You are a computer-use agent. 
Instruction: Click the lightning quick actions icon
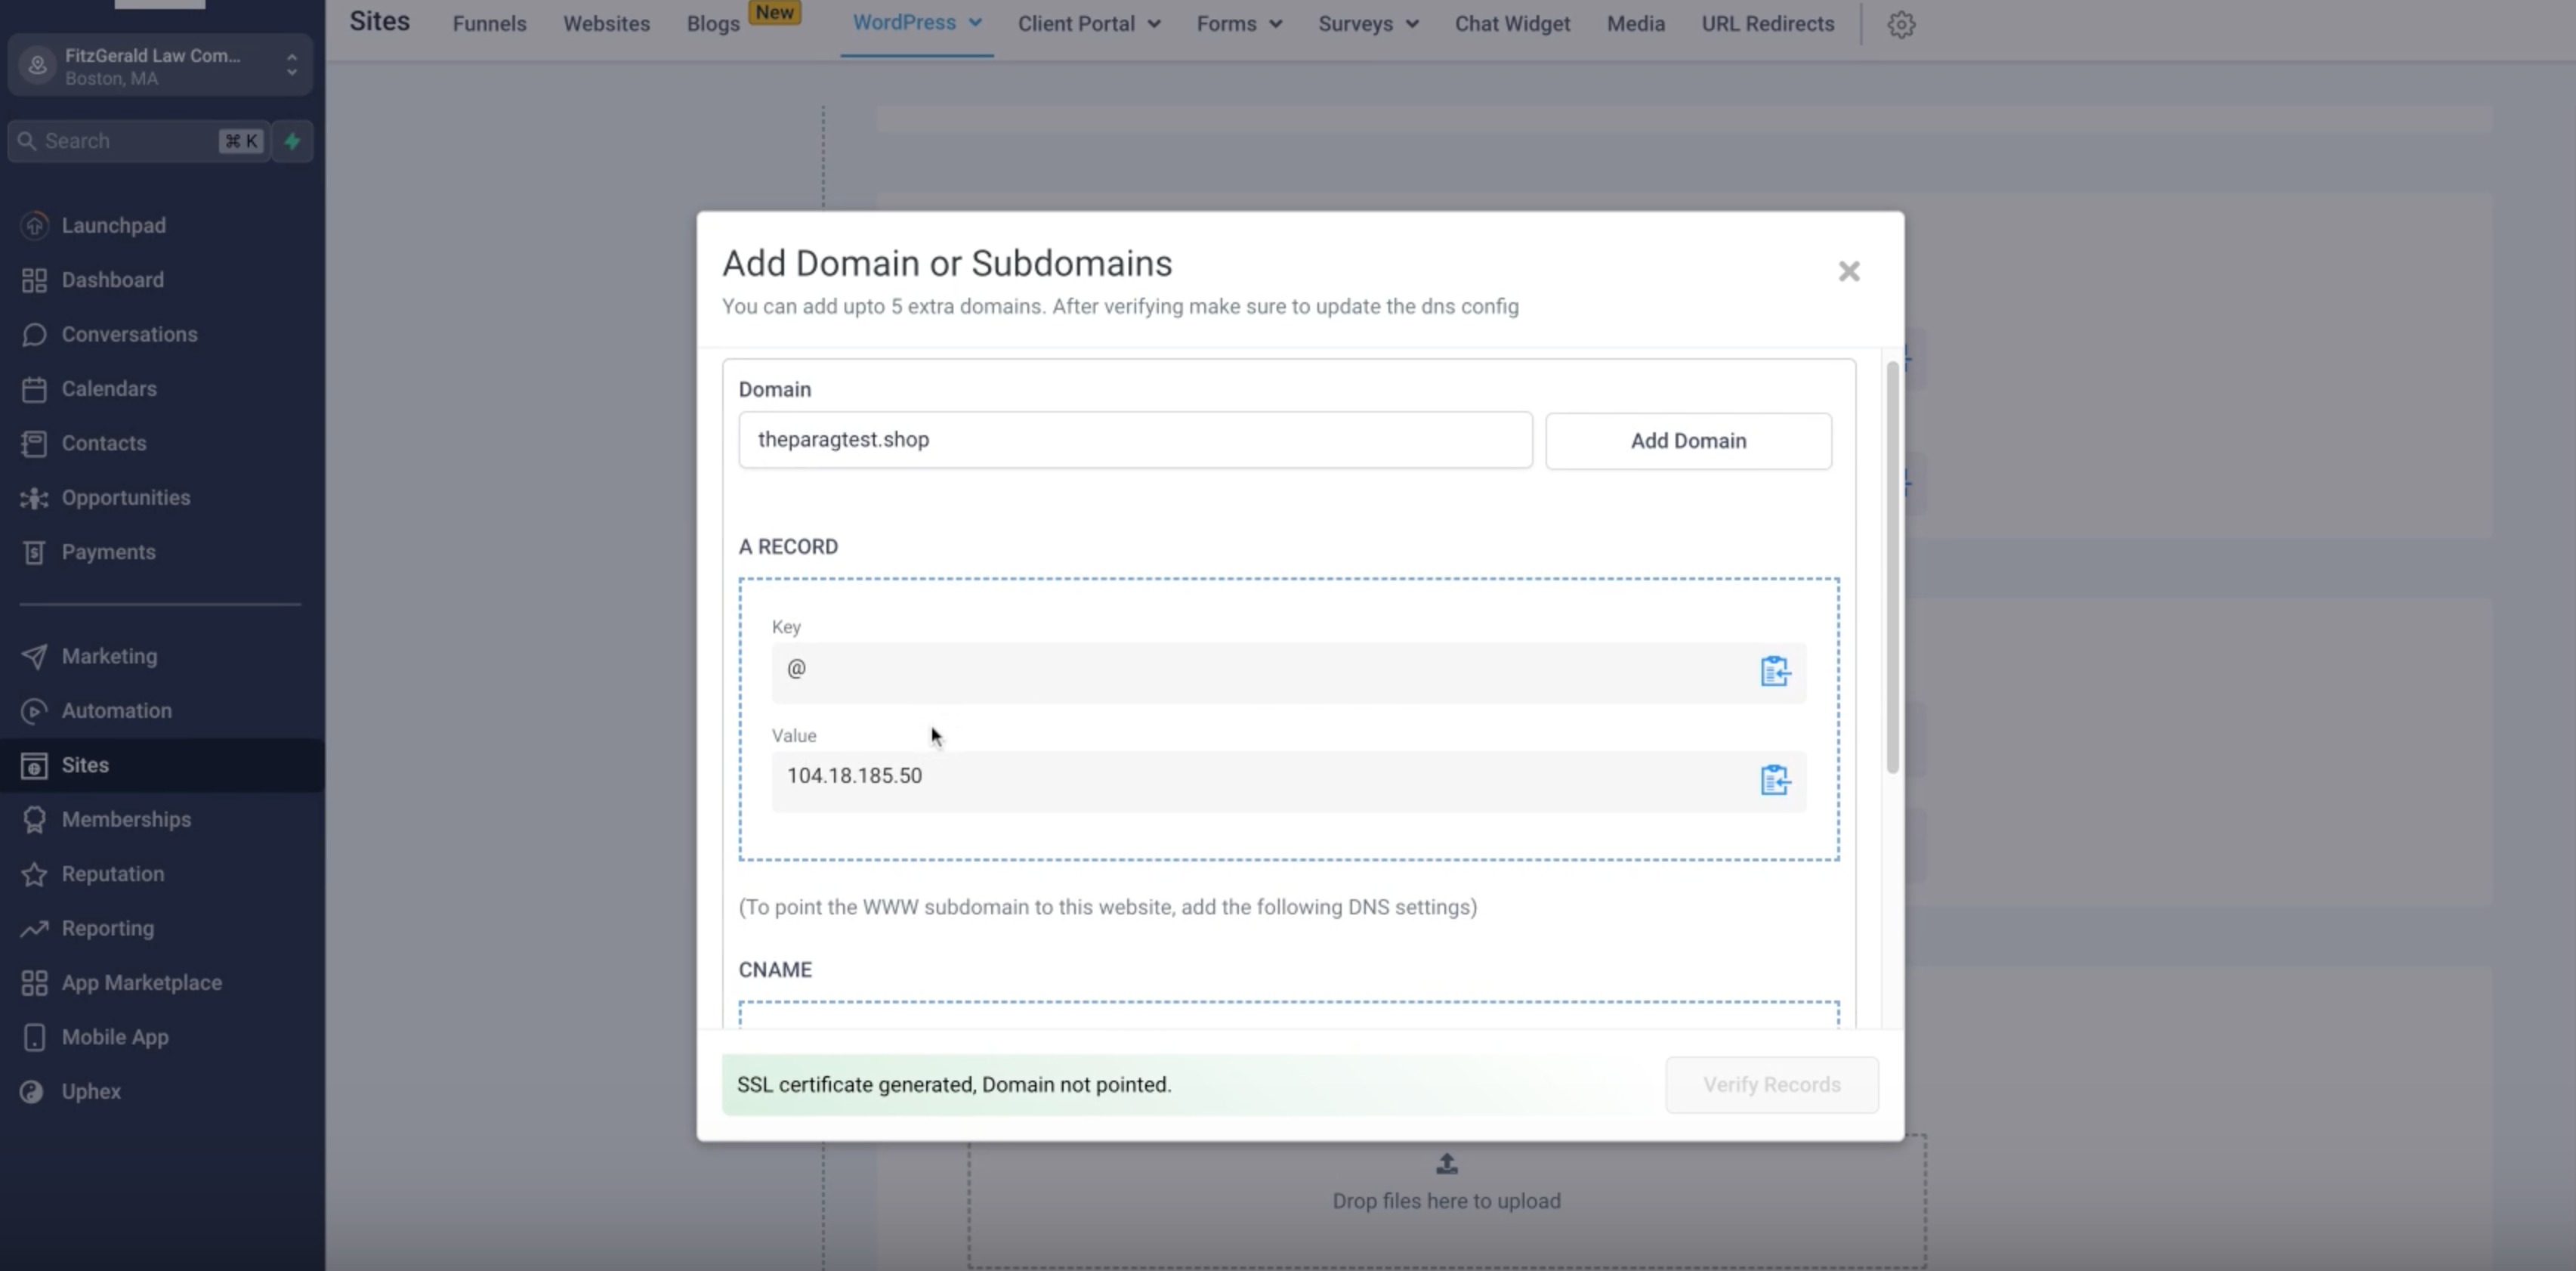292,141
